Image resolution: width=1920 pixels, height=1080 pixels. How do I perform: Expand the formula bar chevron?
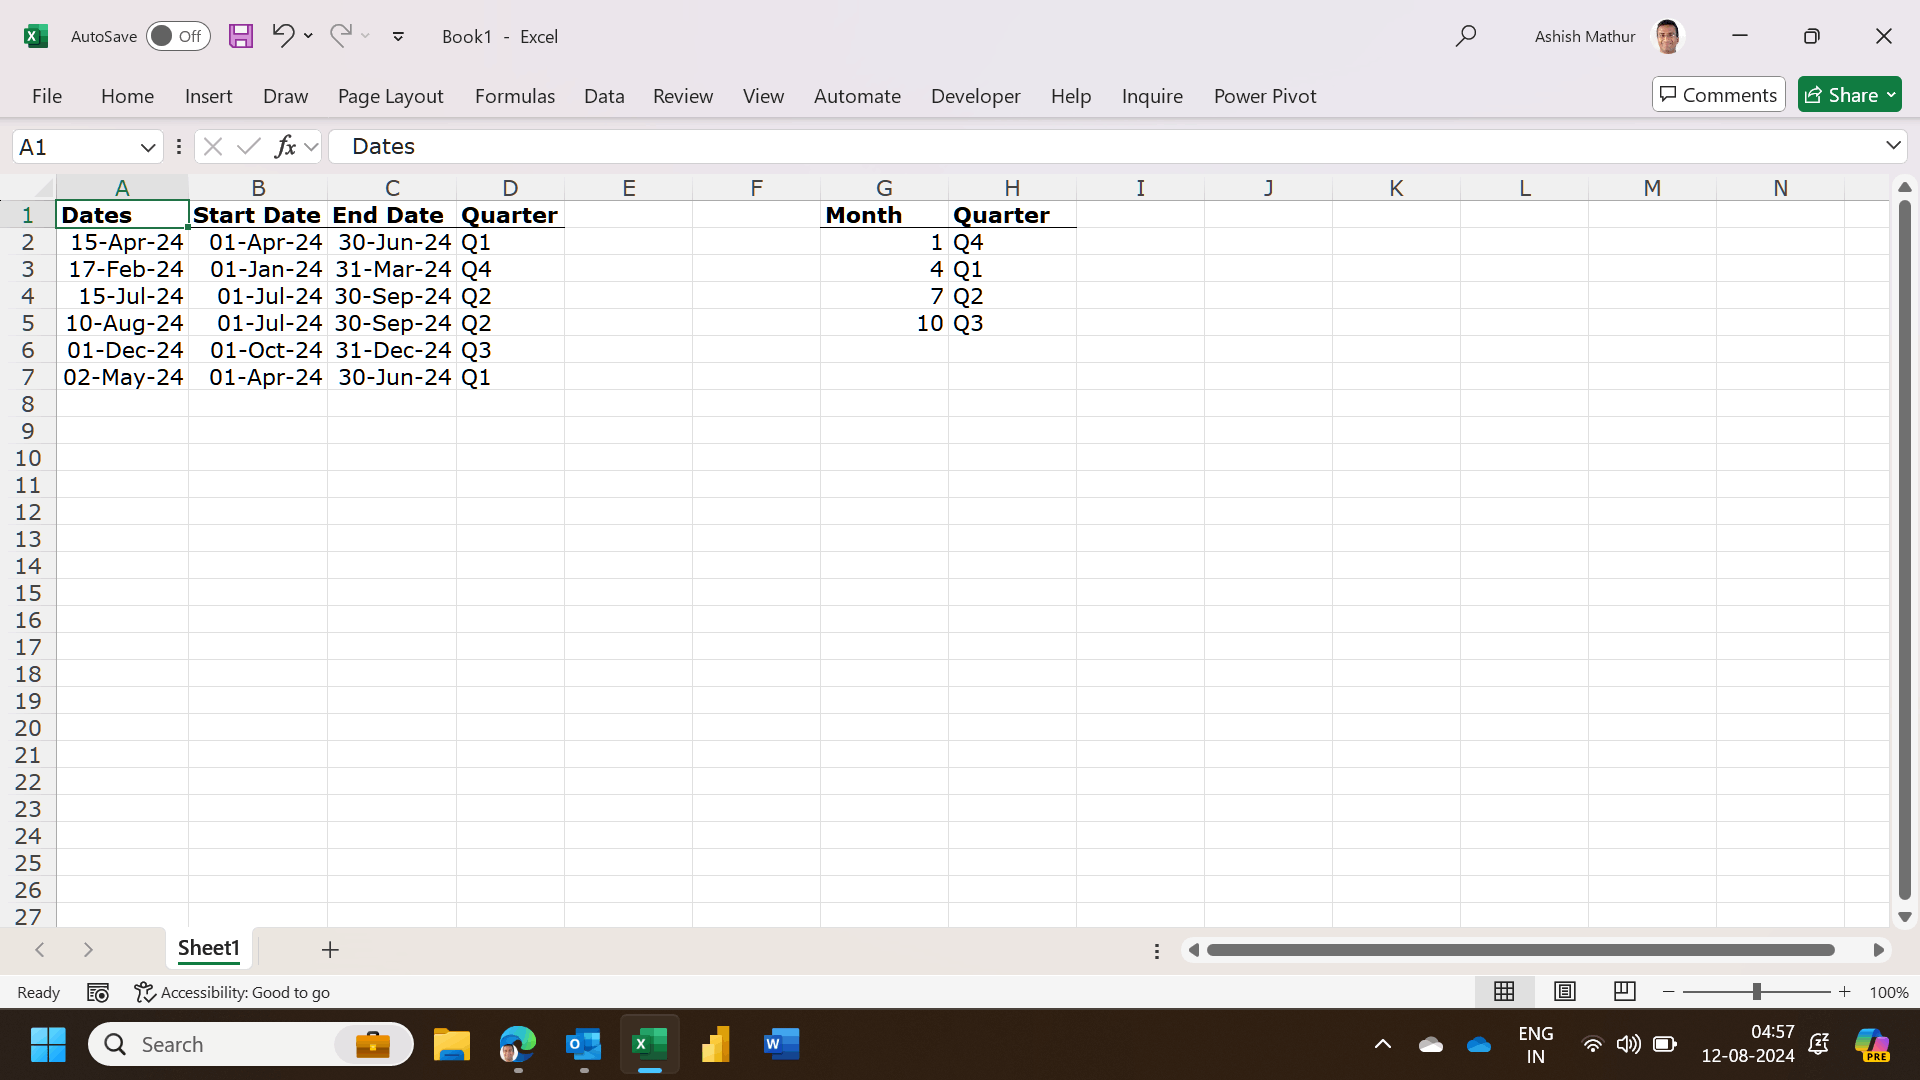click(1893, 146)
